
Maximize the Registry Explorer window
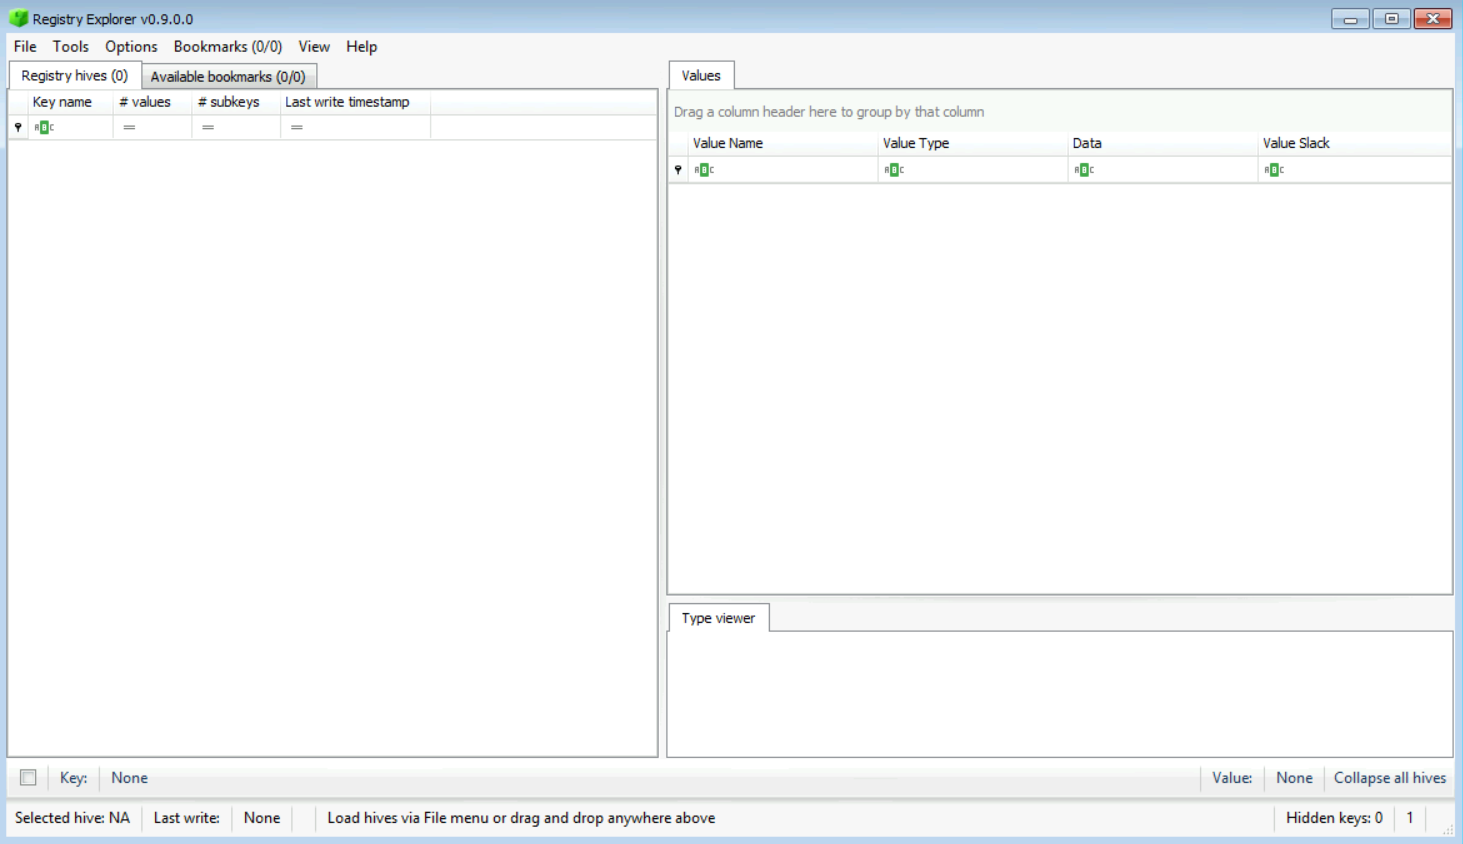[1391, 19]
